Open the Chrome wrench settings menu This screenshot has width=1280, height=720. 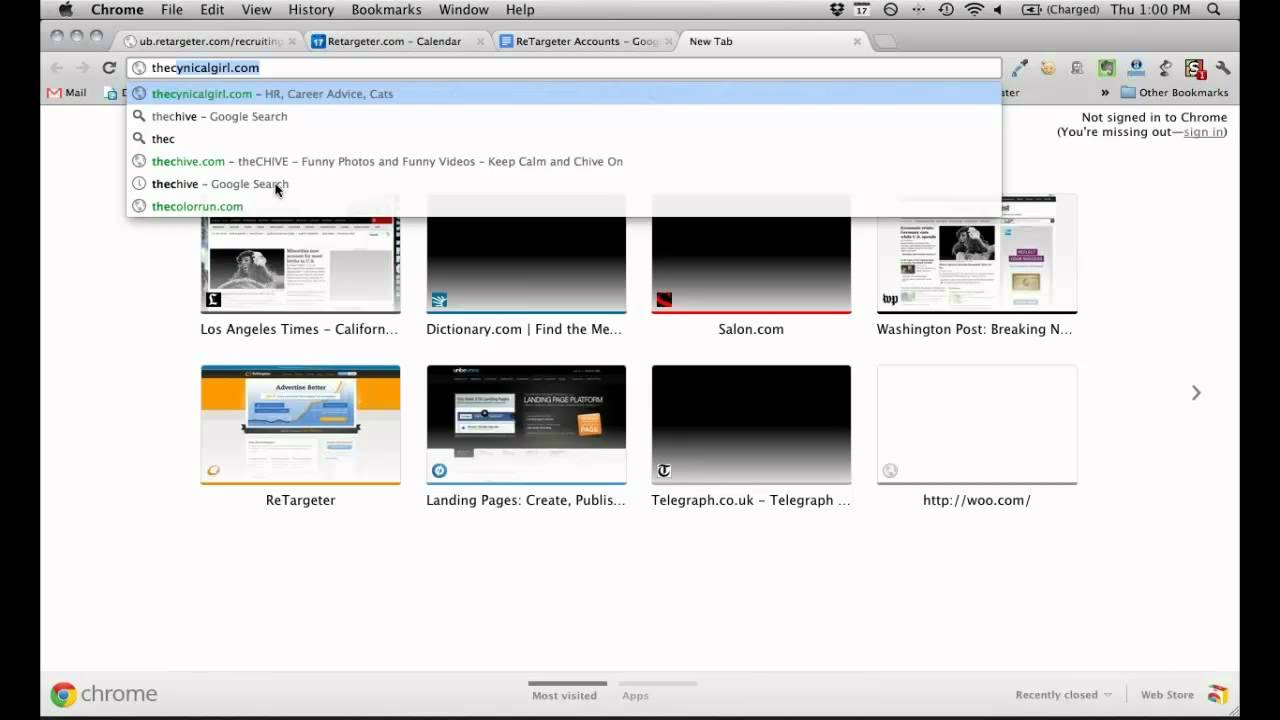(1223, 68)
